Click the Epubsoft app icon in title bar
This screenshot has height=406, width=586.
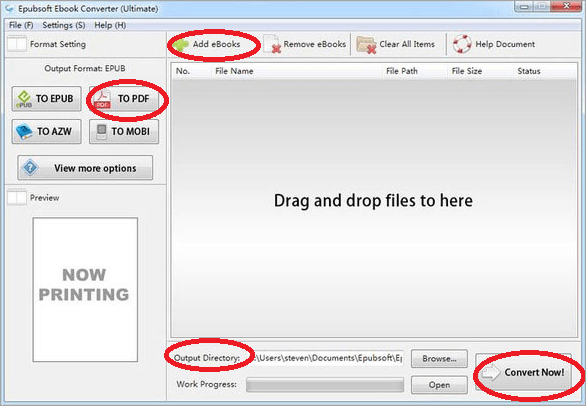9,8
